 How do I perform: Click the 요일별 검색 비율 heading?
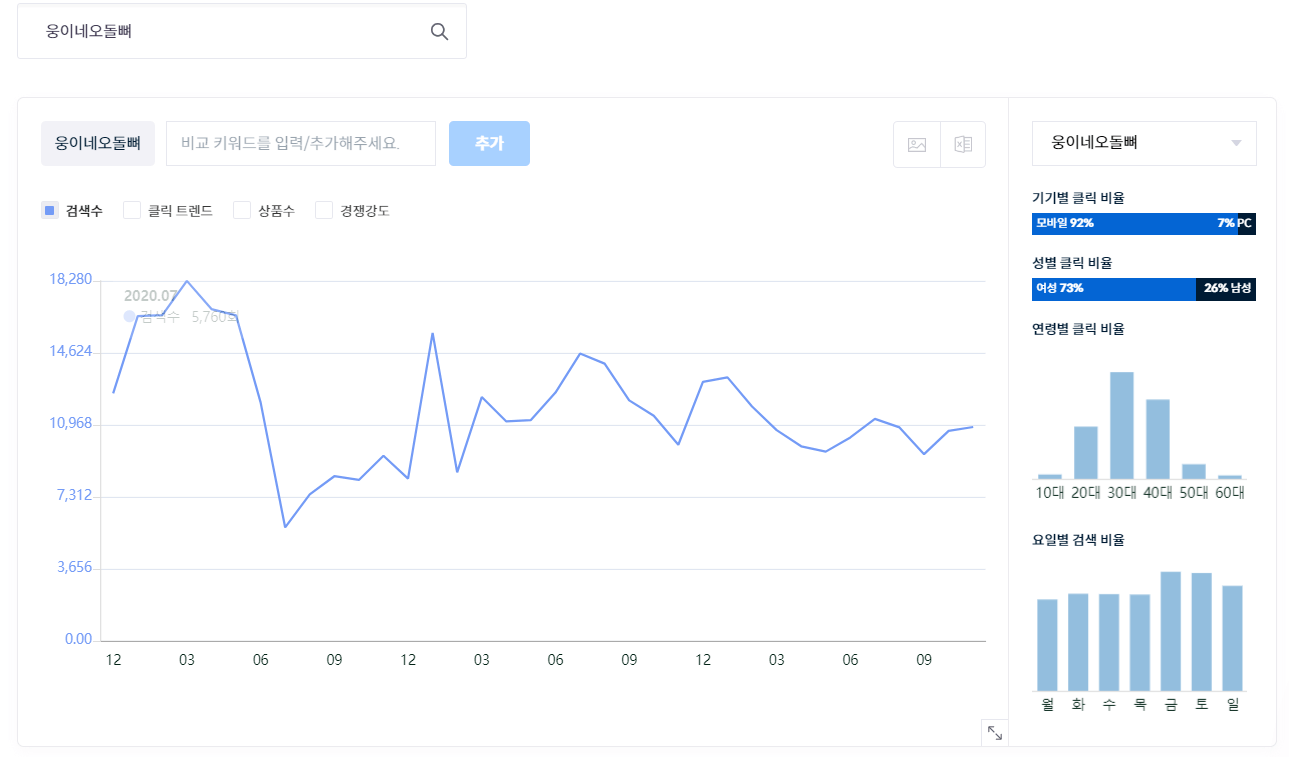coord(1078,540)
